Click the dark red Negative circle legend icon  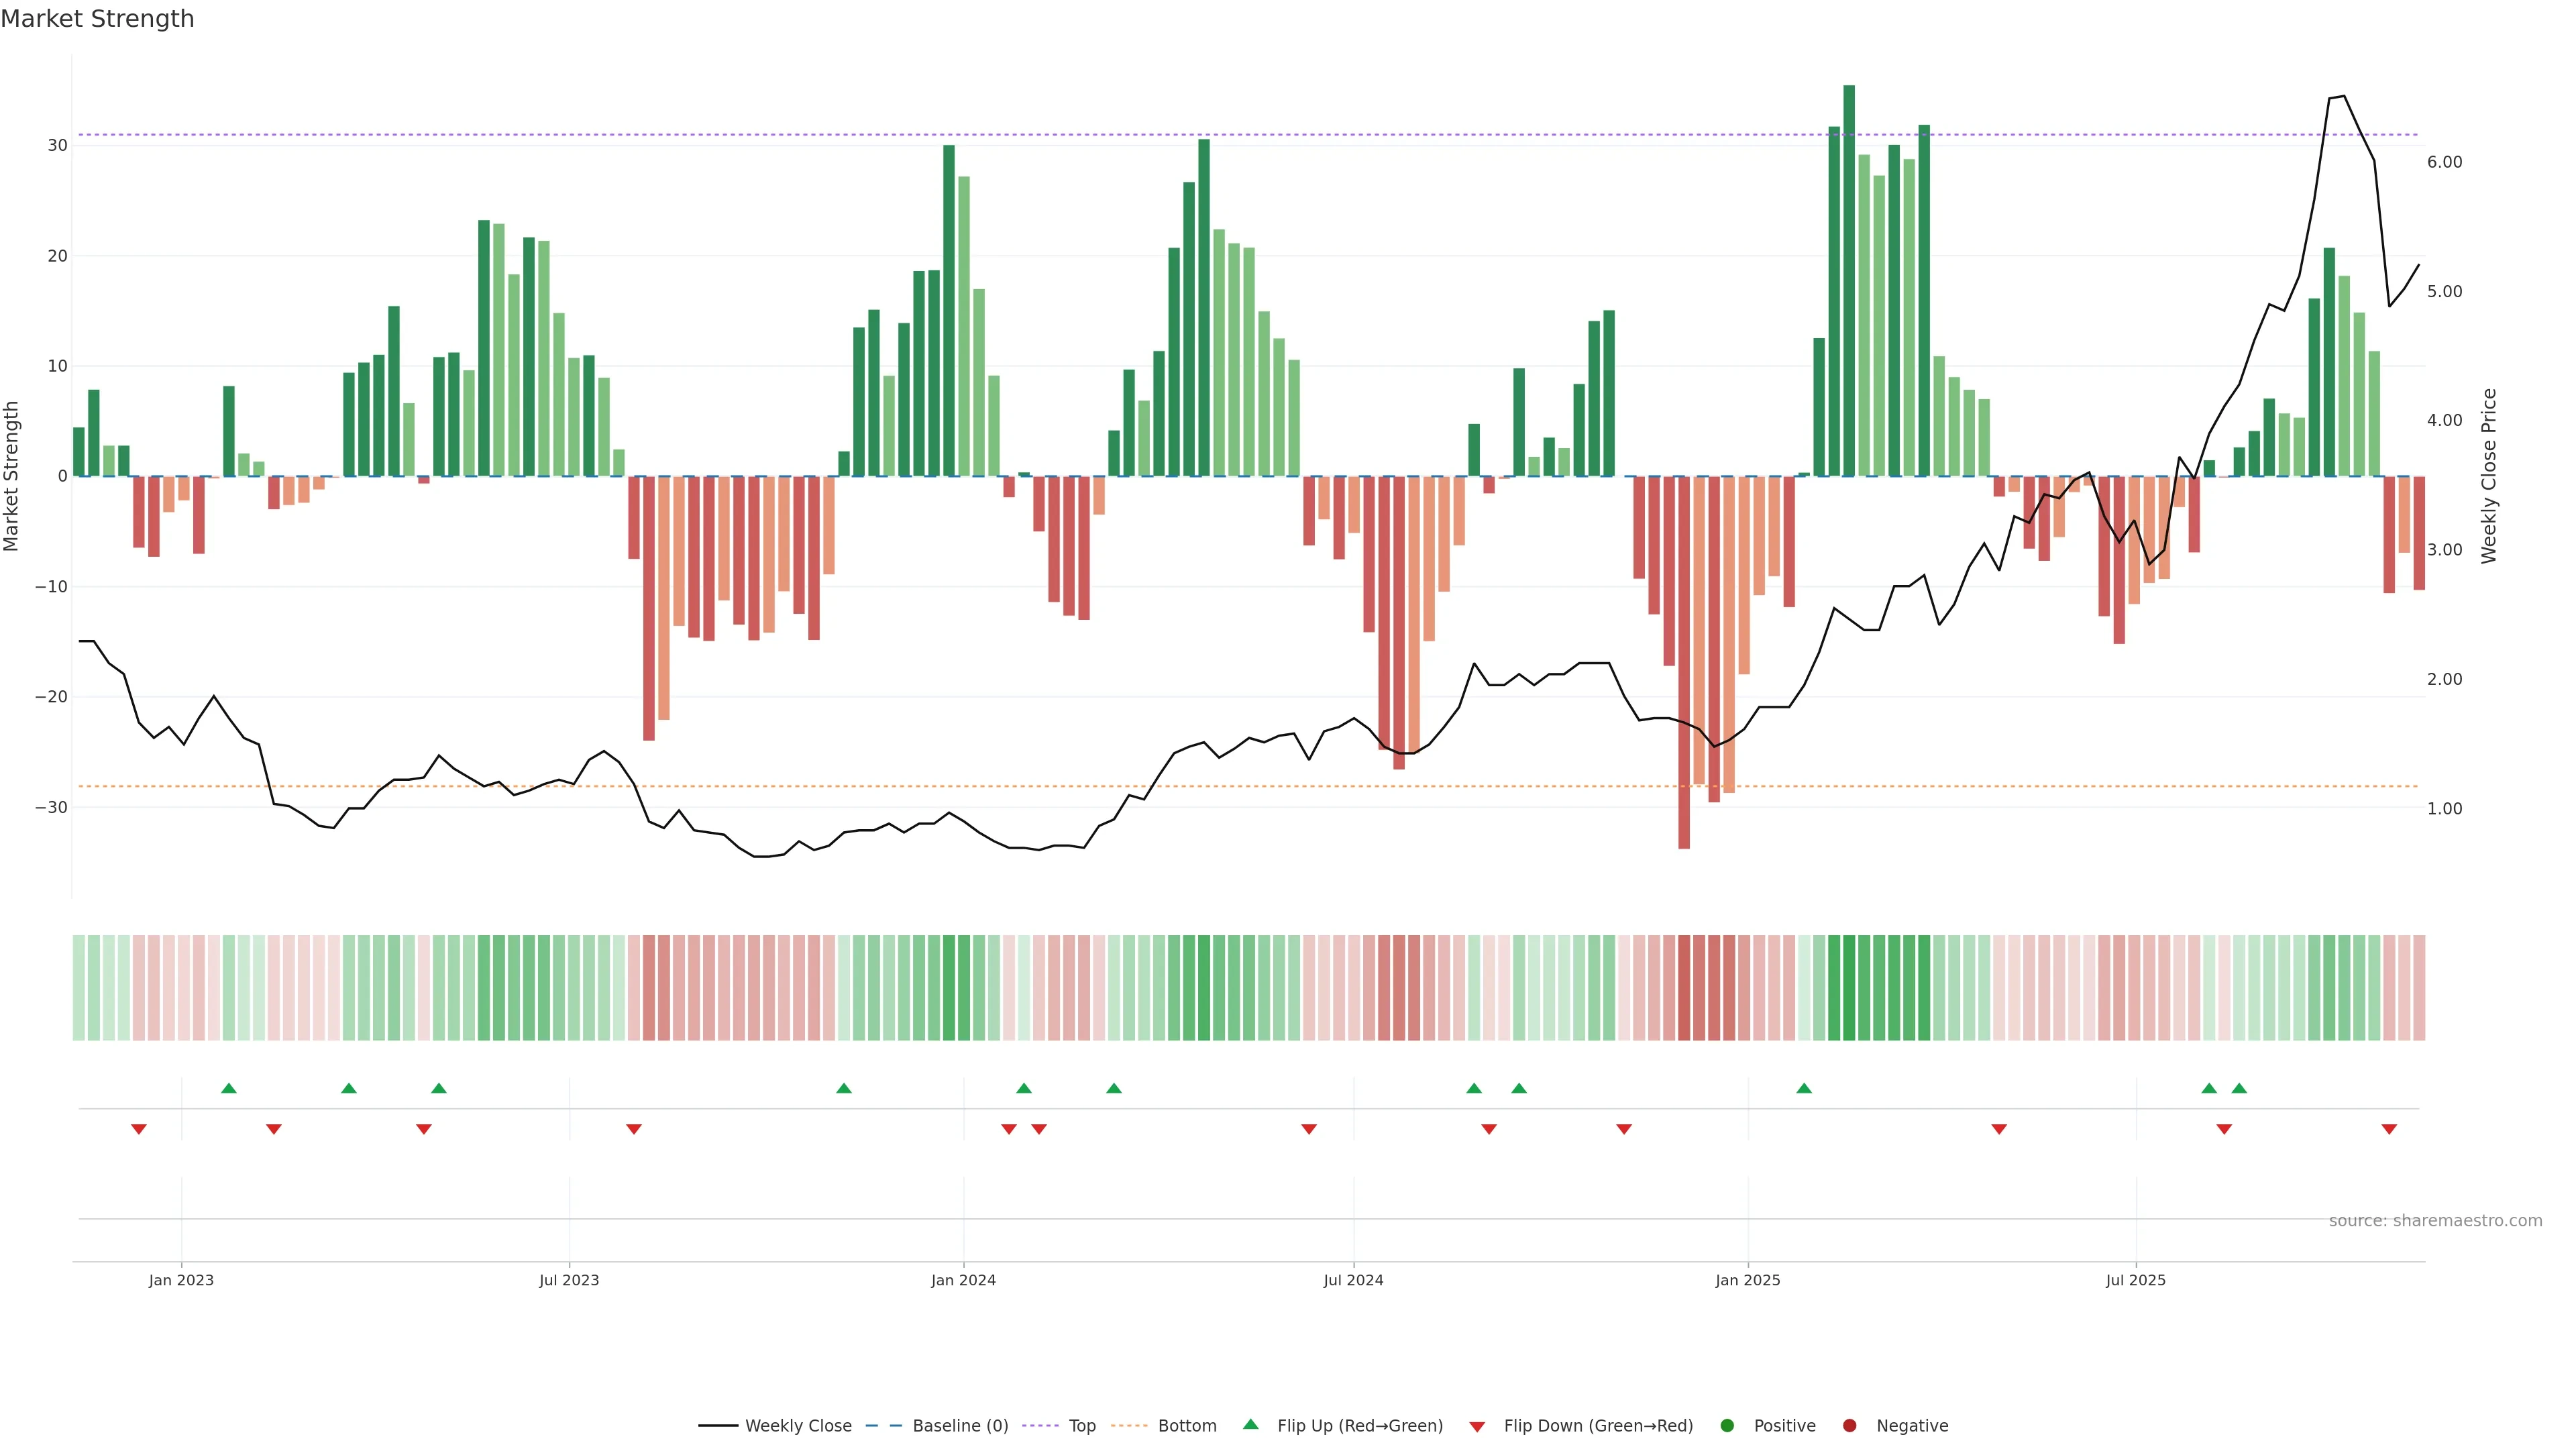tap(1849, 1425)
